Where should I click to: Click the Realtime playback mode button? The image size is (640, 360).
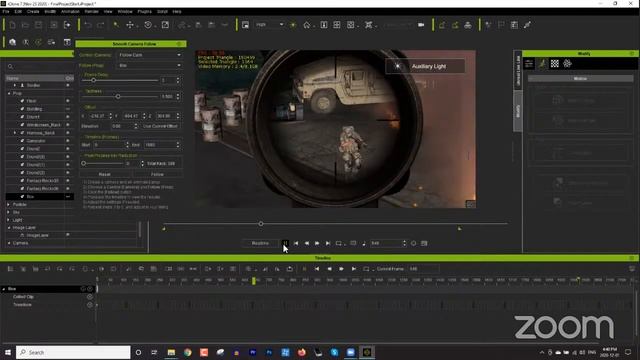pyautogui.click(x=260, y=243)
